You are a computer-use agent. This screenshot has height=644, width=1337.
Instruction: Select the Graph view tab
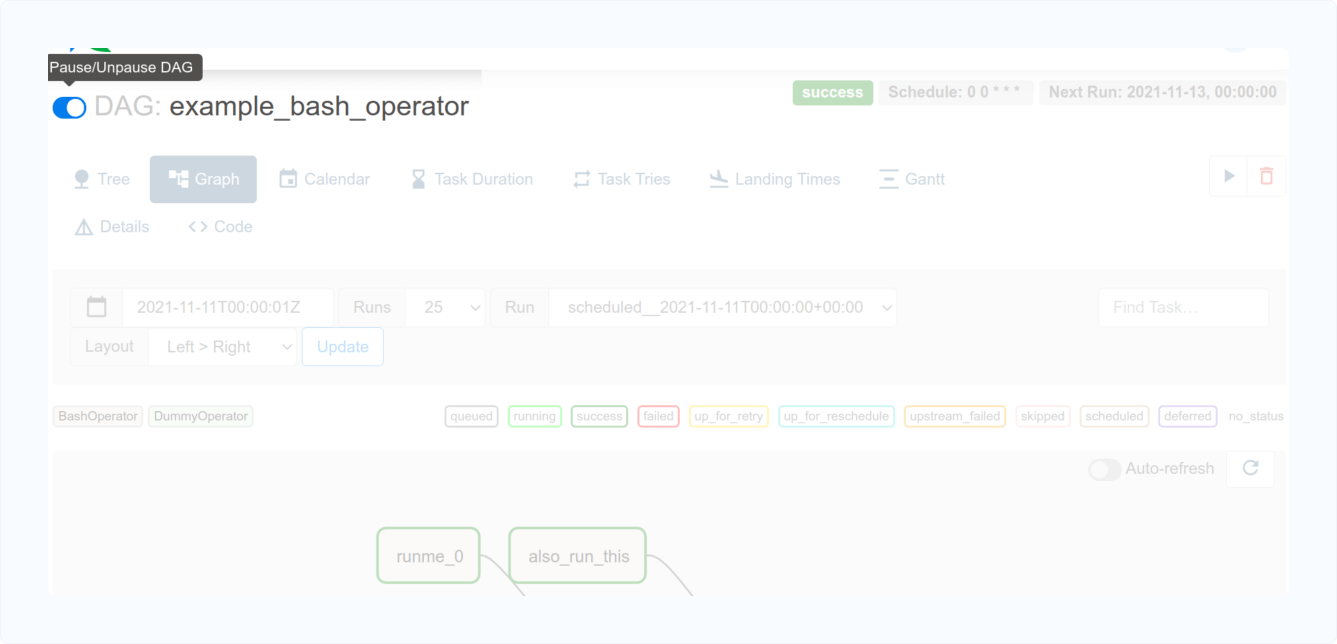pyautogui.click(x=203, y=179)
